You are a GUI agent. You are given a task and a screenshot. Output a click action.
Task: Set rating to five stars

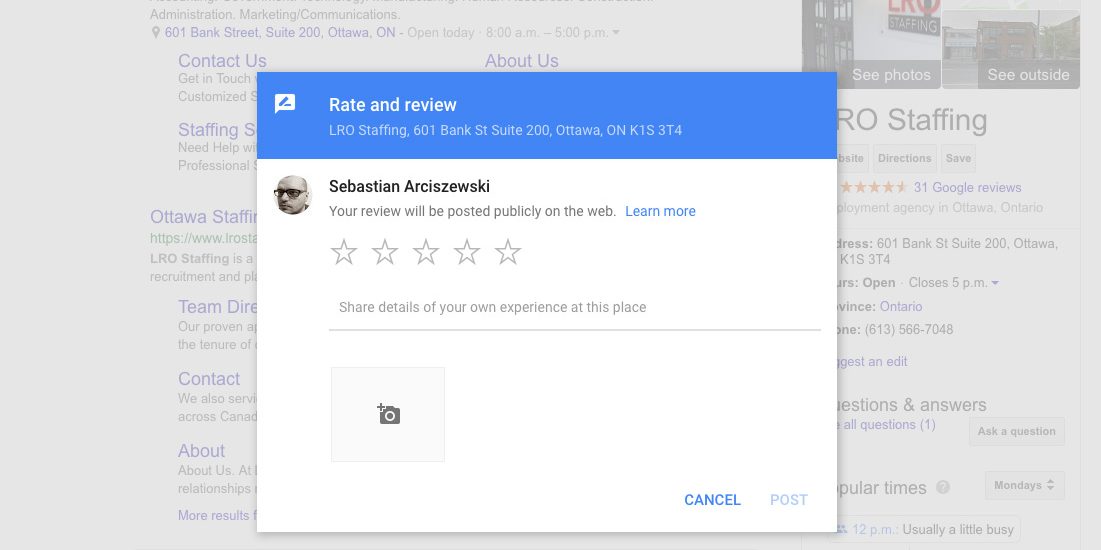(508, 252)
